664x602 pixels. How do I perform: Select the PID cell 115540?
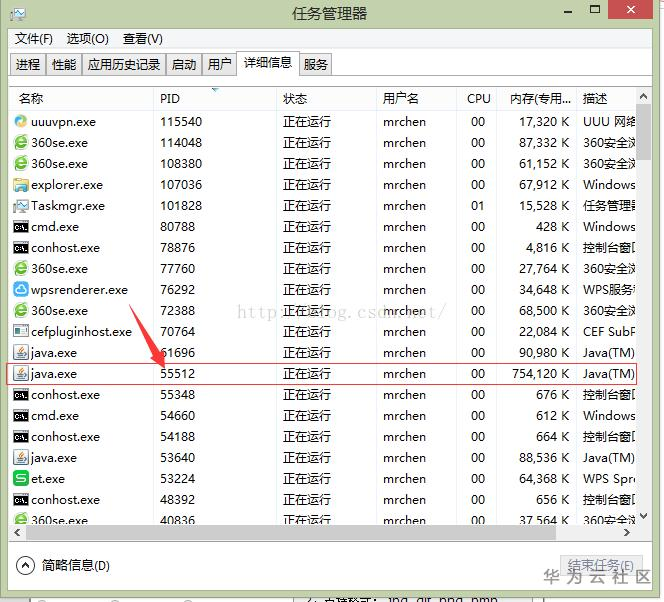[x=181, y=122]
